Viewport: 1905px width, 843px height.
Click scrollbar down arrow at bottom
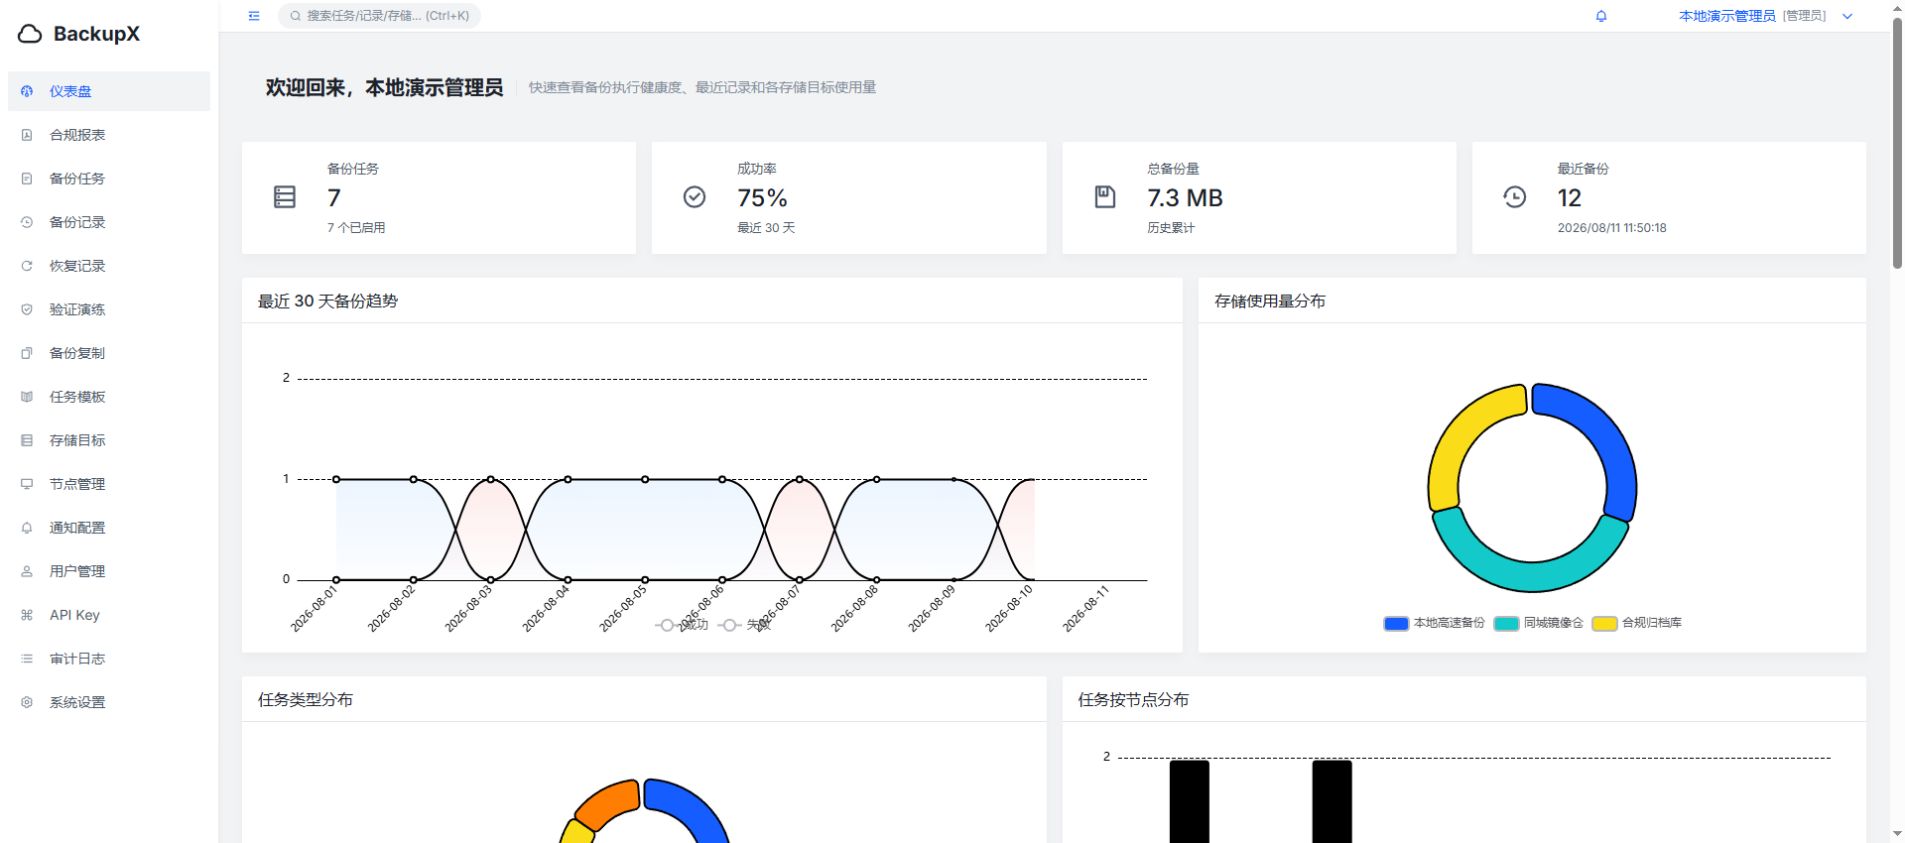(x=1897, y=834)
